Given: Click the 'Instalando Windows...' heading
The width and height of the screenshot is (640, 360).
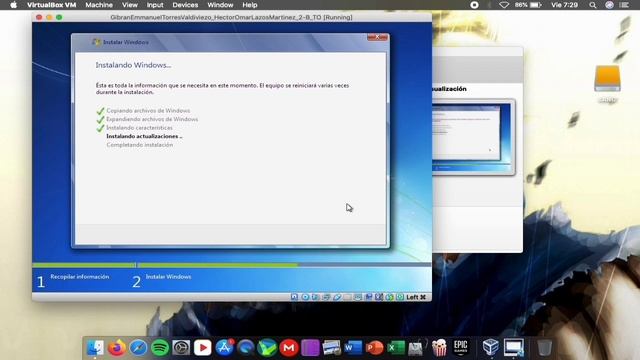Looking at the screenshot, I should coord(133,65).
